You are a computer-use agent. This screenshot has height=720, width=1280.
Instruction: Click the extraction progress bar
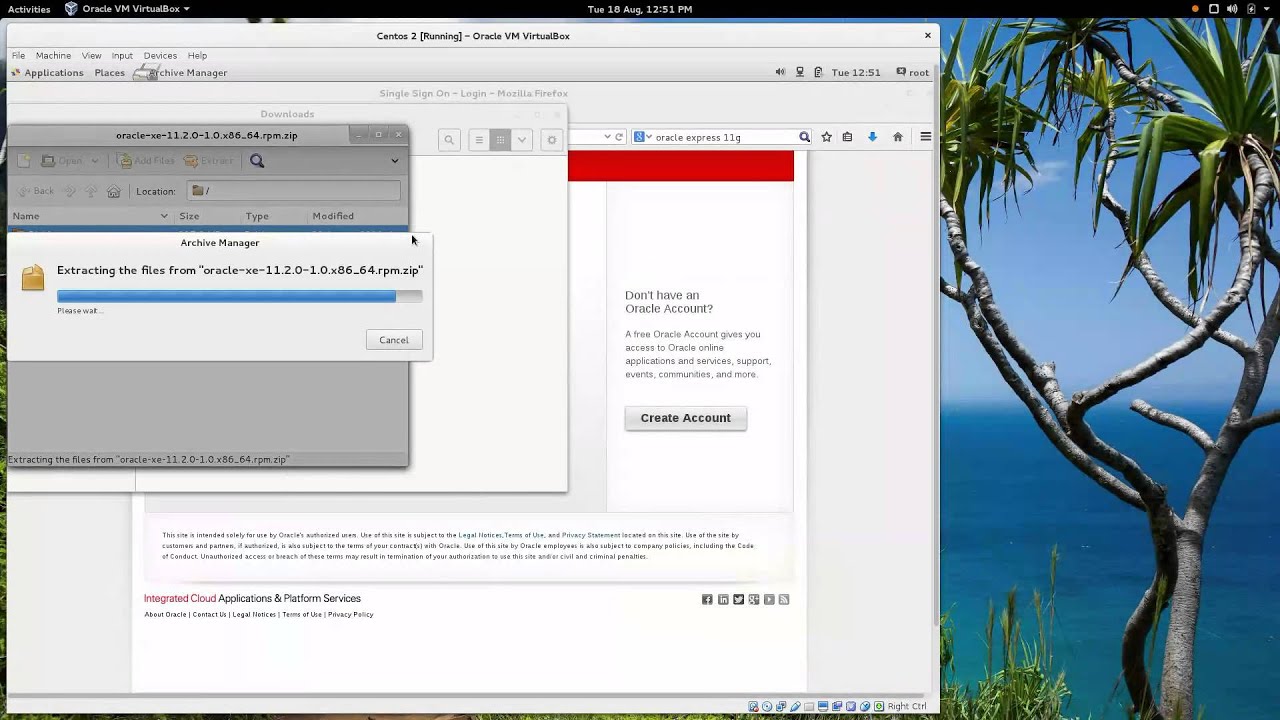click(240, 296)
